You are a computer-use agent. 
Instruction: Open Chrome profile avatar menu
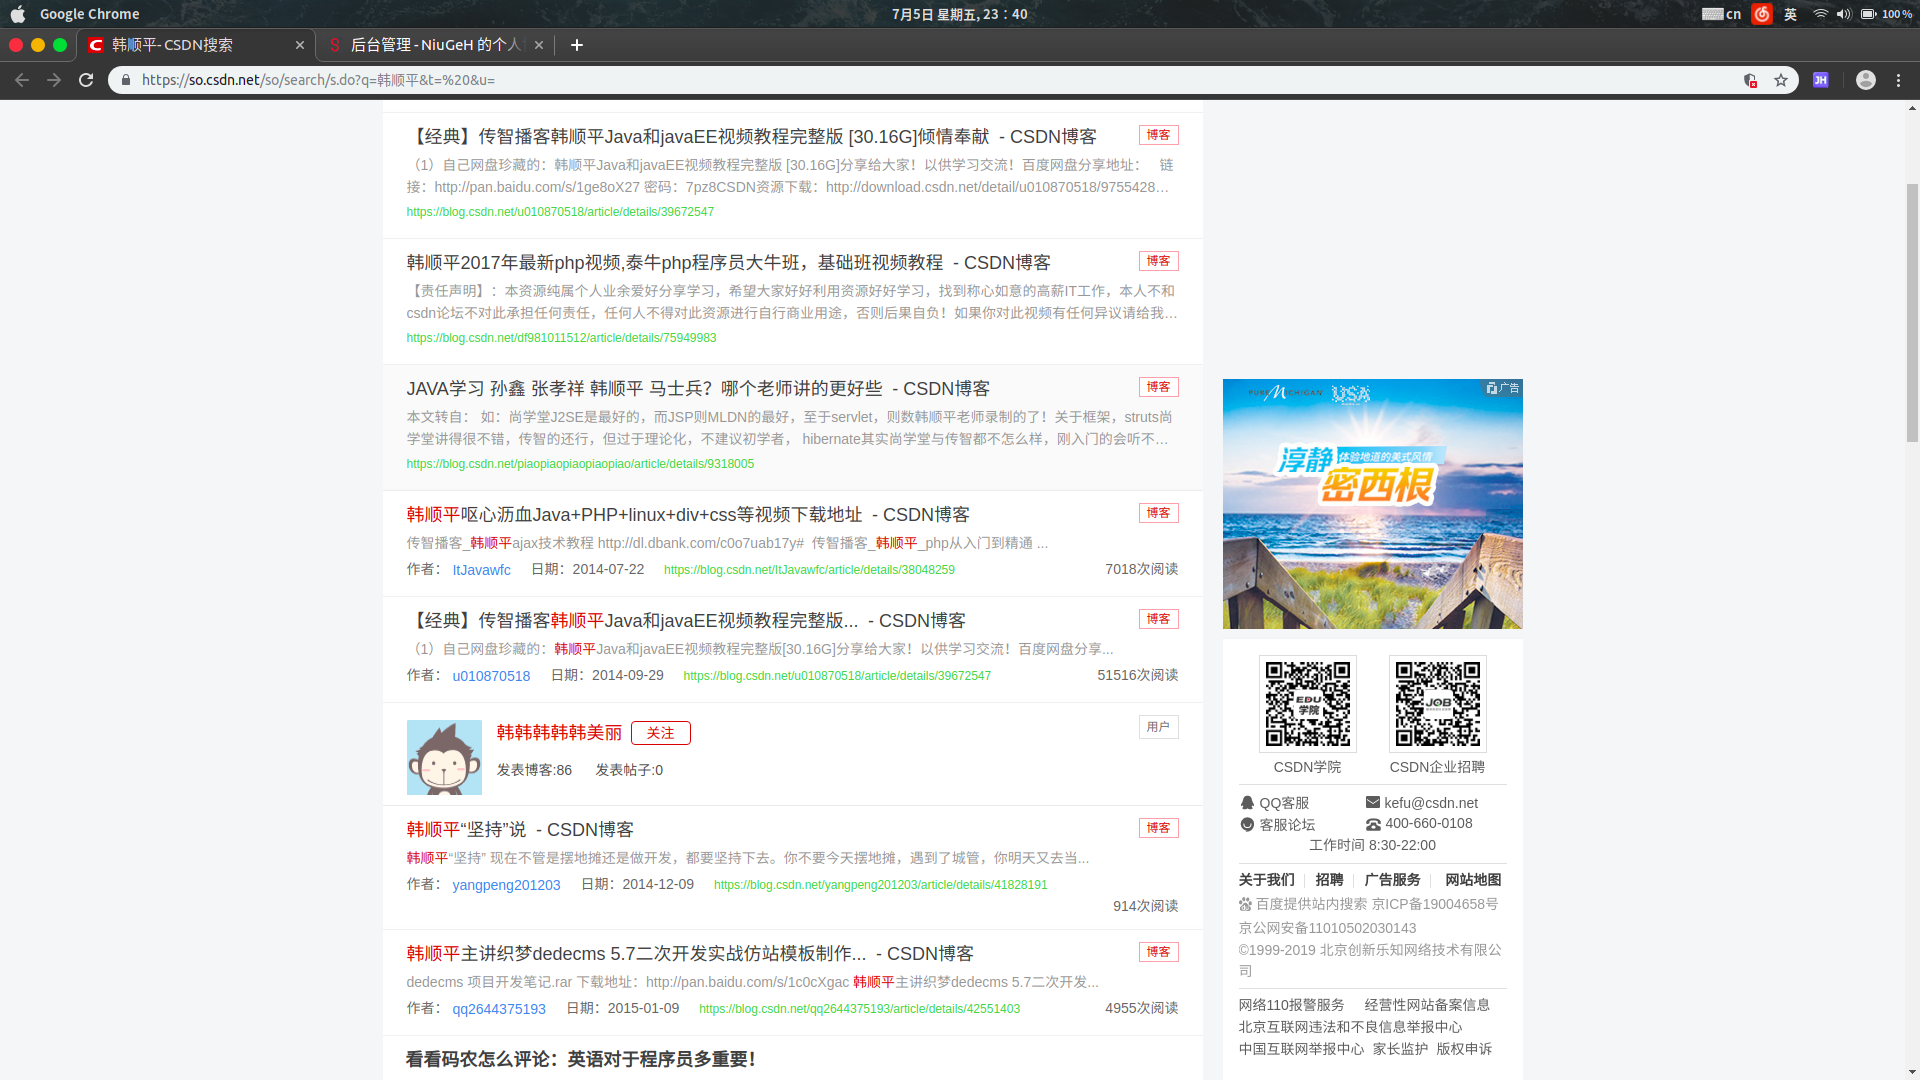click(x=1866, y=80)
